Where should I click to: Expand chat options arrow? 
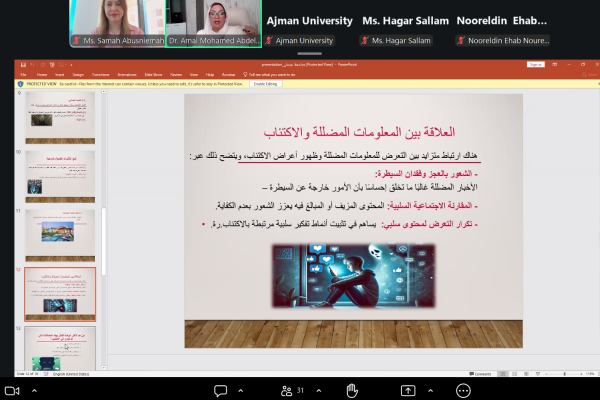click(241, 391)
